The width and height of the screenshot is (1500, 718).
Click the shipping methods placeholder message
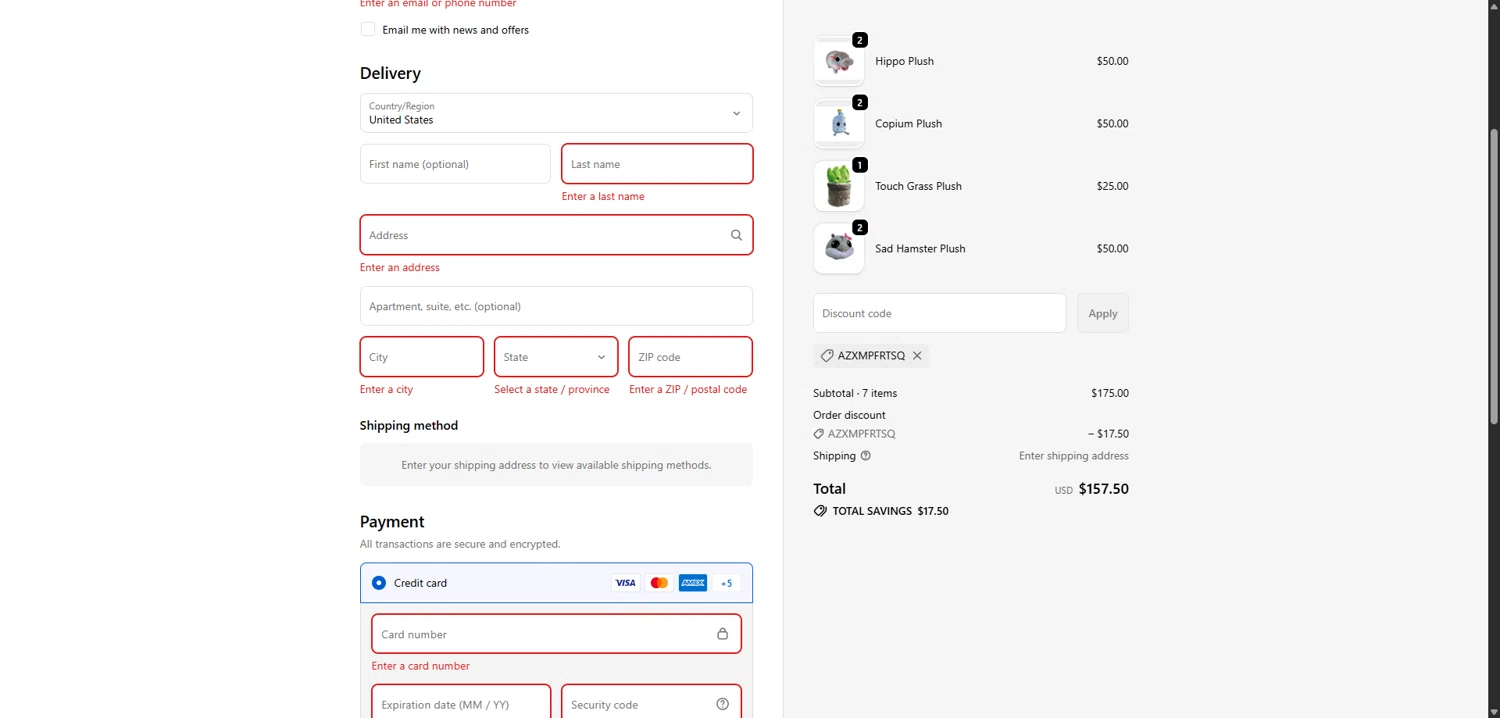click(556, 465)
